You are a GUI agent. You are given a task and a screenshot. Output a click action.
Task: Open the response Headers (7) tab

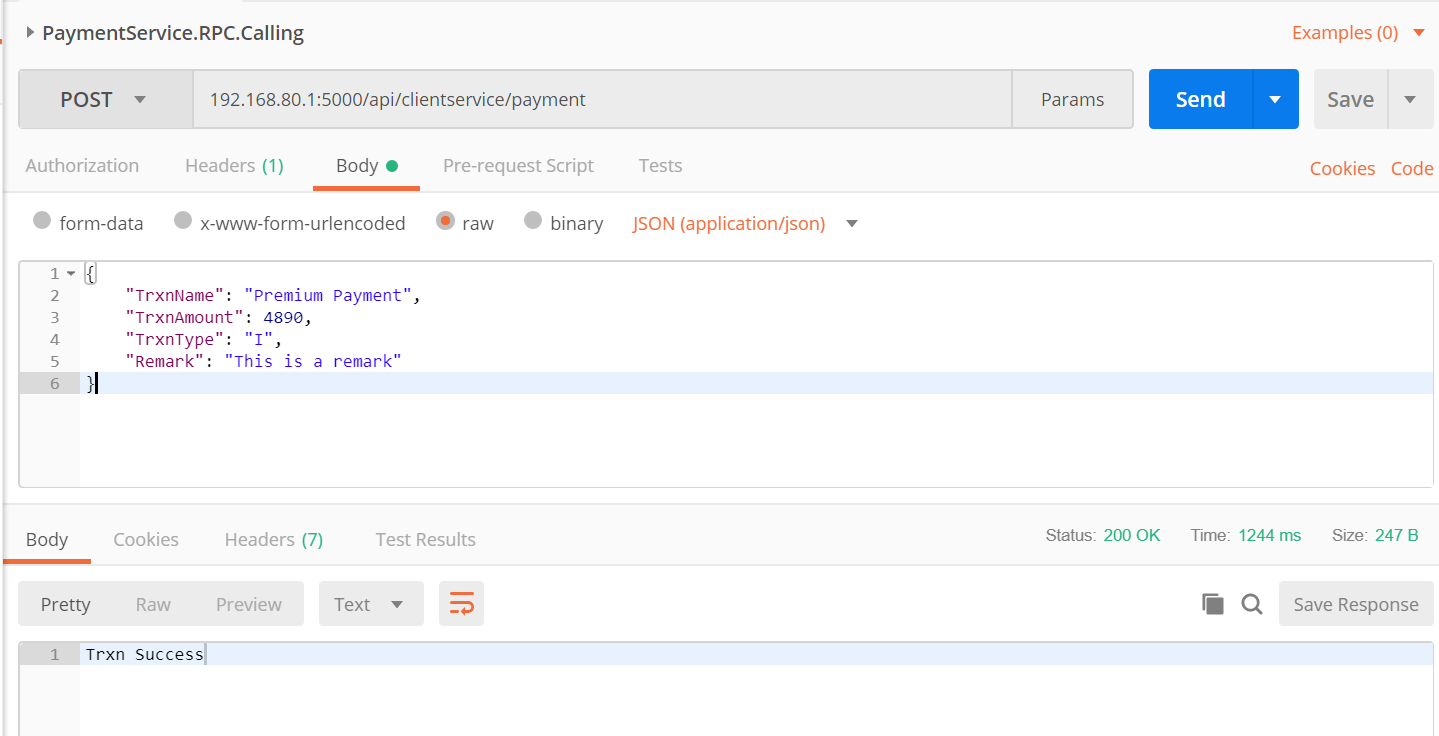pos(273,540)
